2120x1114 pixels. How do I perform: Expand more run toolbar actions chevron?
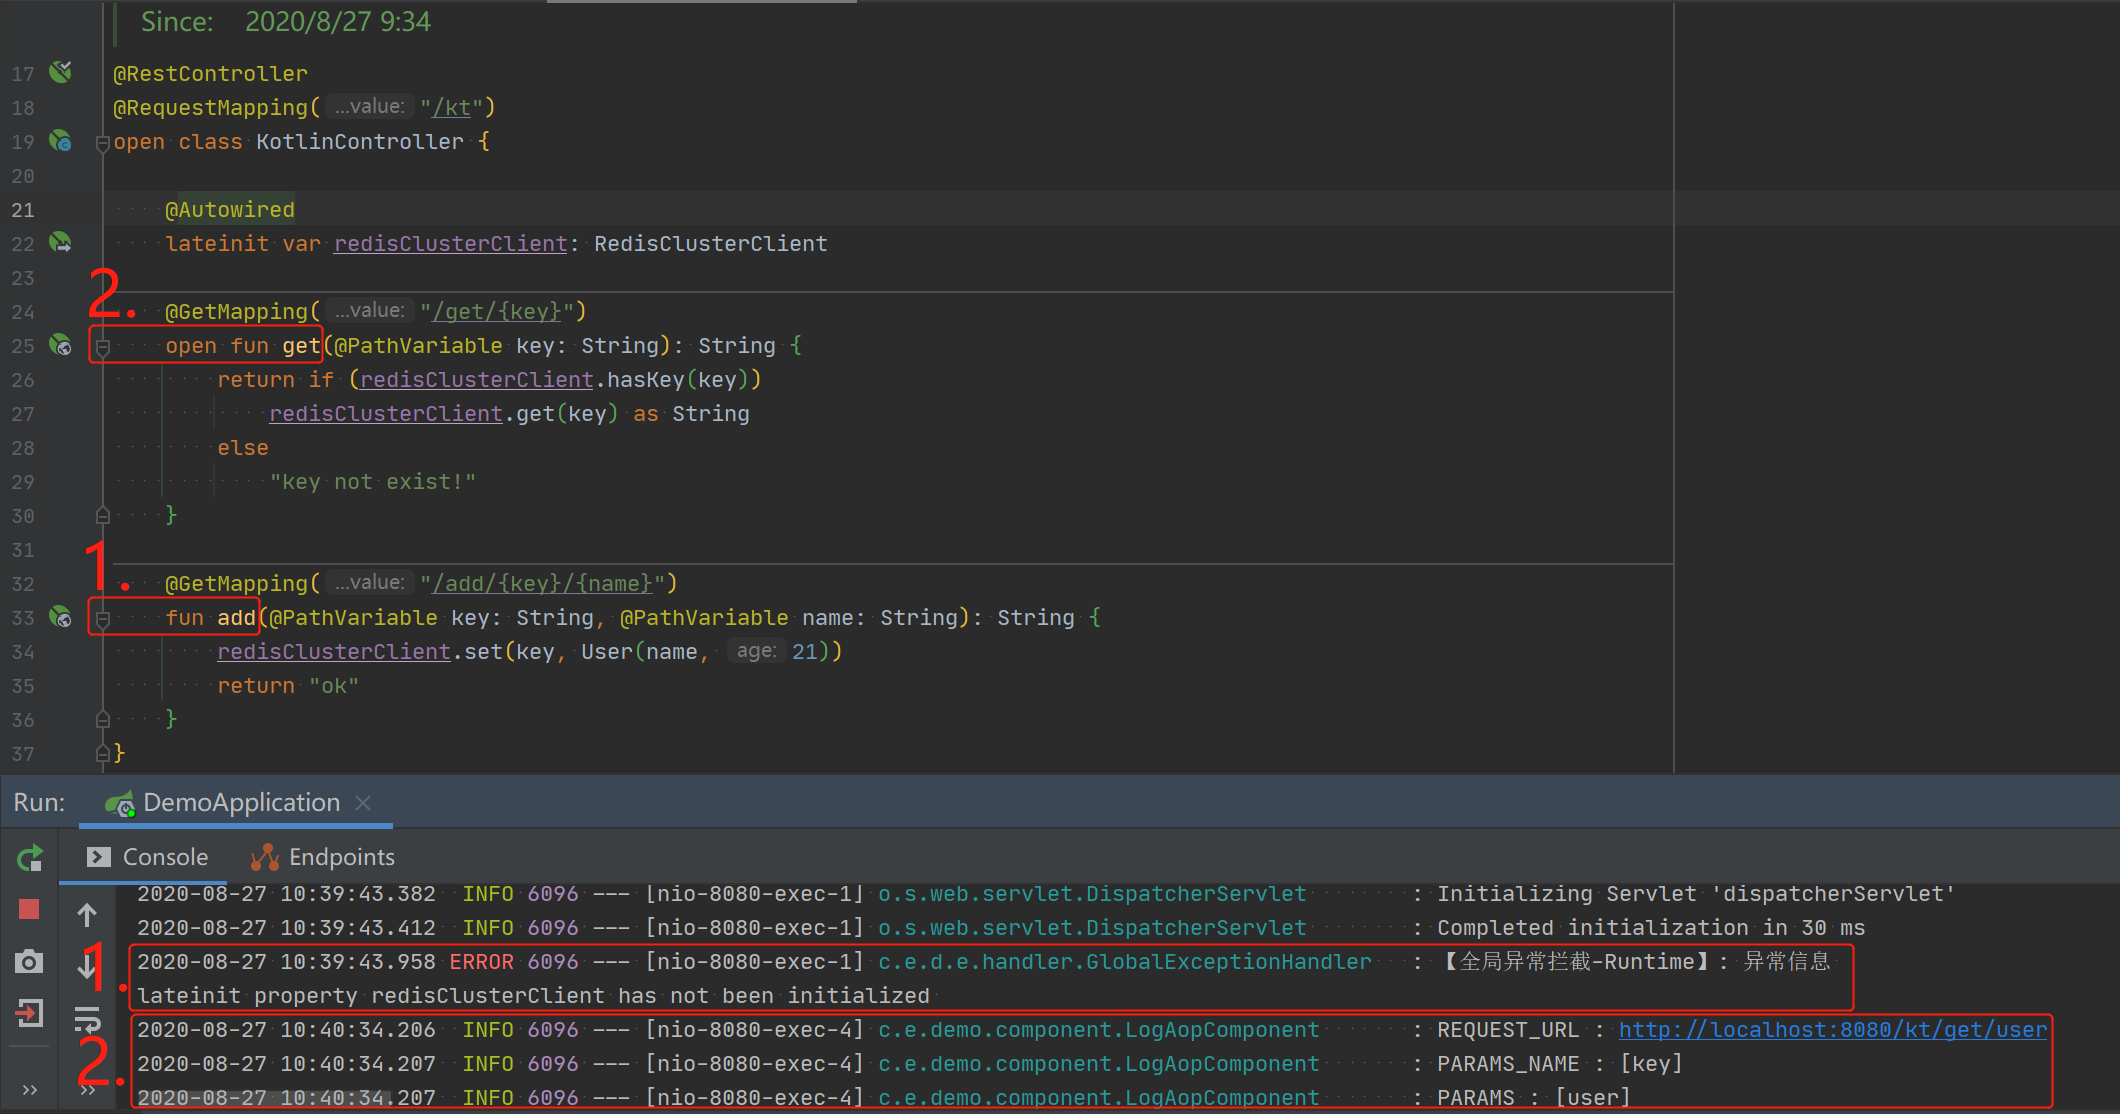(29, 1089)
